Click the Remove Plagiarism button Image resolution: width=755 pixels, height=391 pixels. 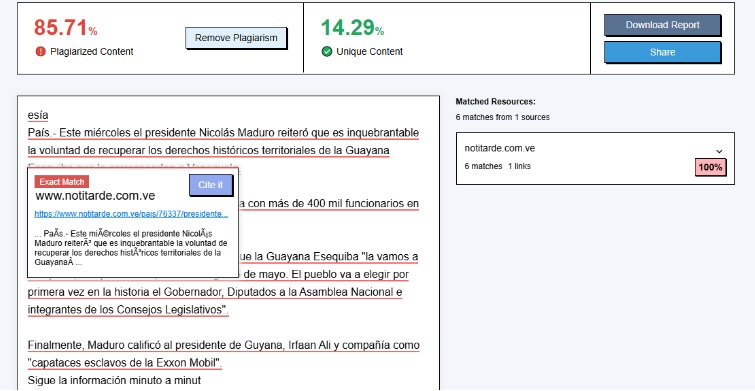236,38
